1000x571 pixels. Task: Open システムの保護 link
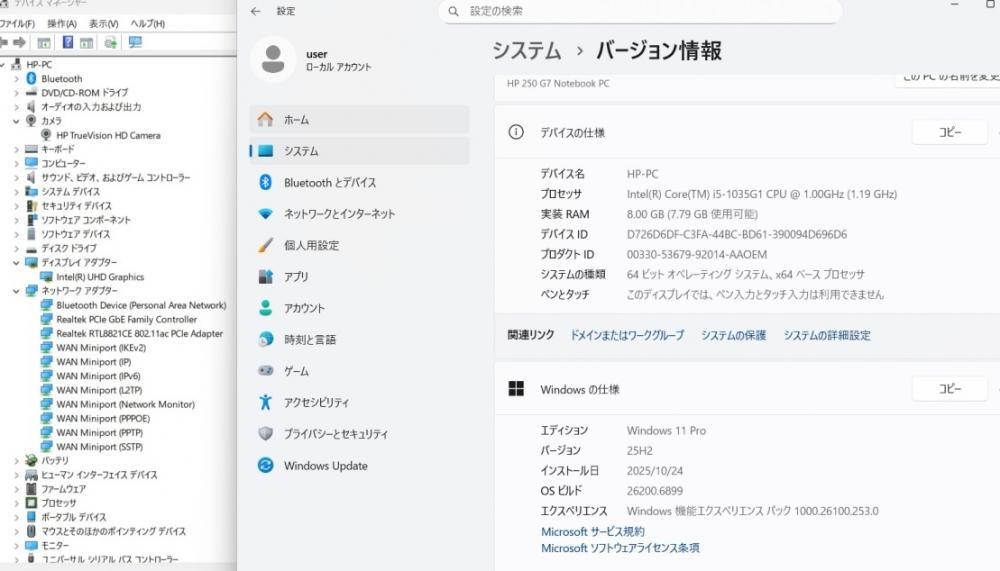coord(733,335)
